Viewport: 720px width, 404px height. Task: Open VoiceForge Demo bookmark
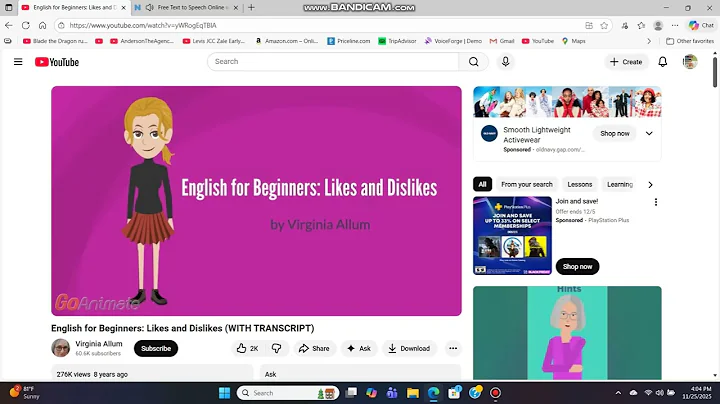pyautogui.click(x=453, y=41)
